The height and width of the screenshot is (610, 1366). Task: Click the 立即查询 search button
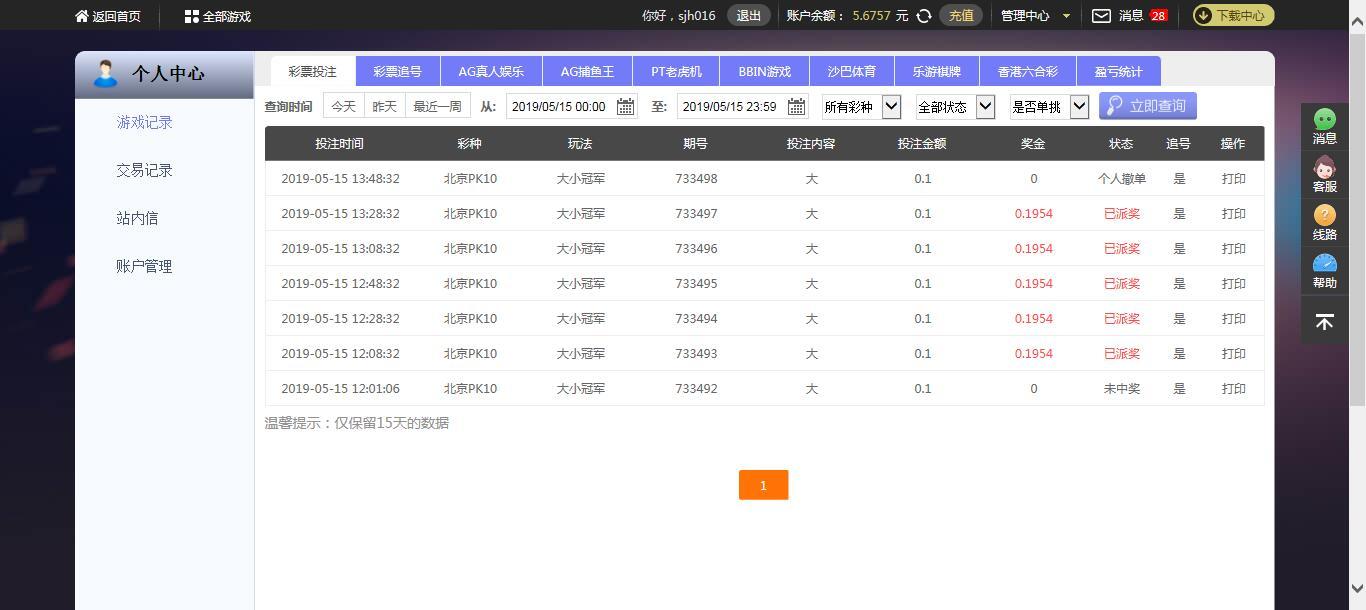coord(1147,106)
